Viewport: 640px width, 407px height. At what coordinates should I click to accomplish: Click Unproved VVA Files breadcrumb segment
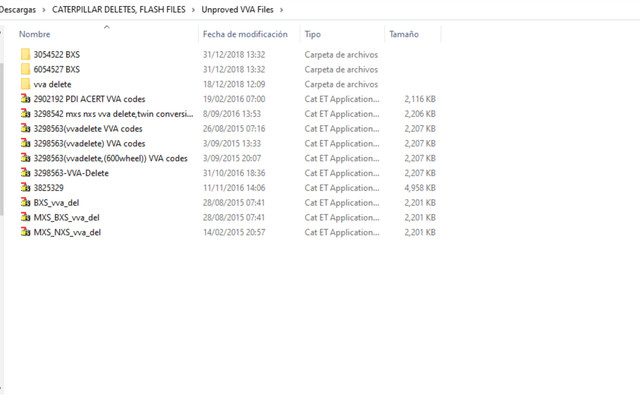(238, 10)
